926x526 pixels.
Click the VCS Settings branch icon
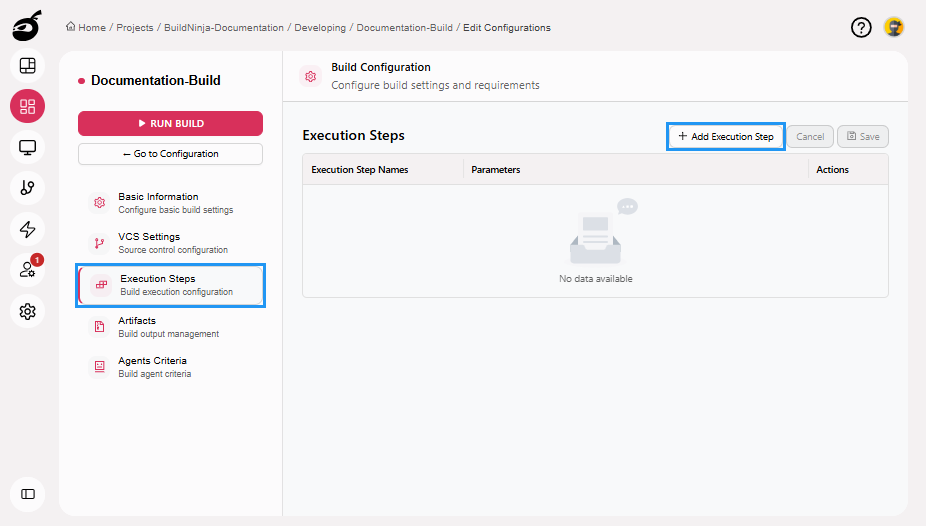[99, 243]
